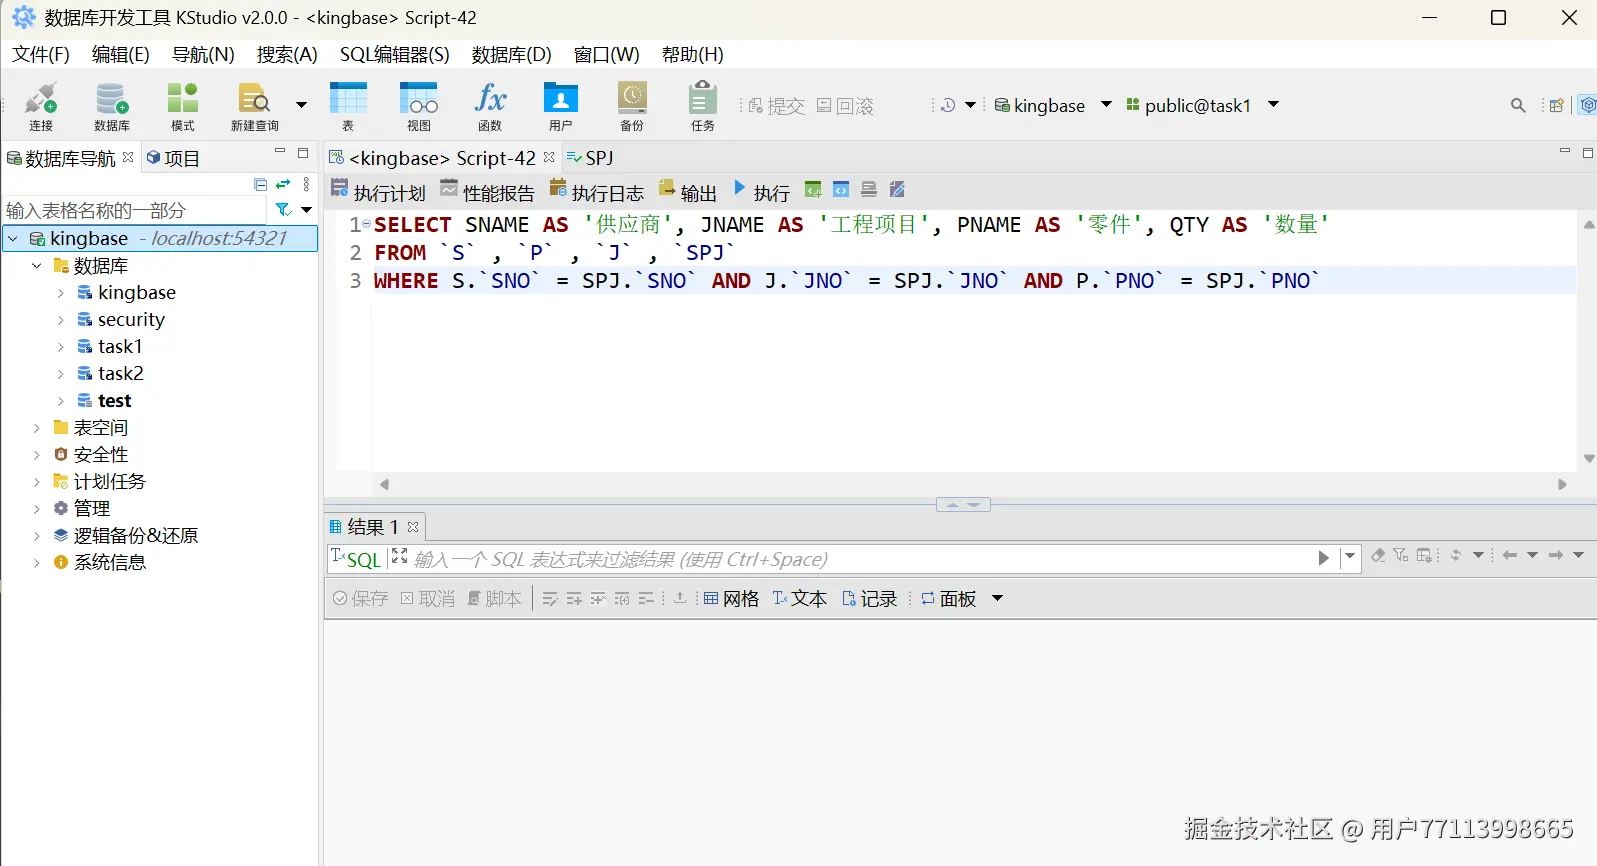1597x866 pixels.
Task: Open the SQL编辑器(S) menu
Action: coord(395,54)
